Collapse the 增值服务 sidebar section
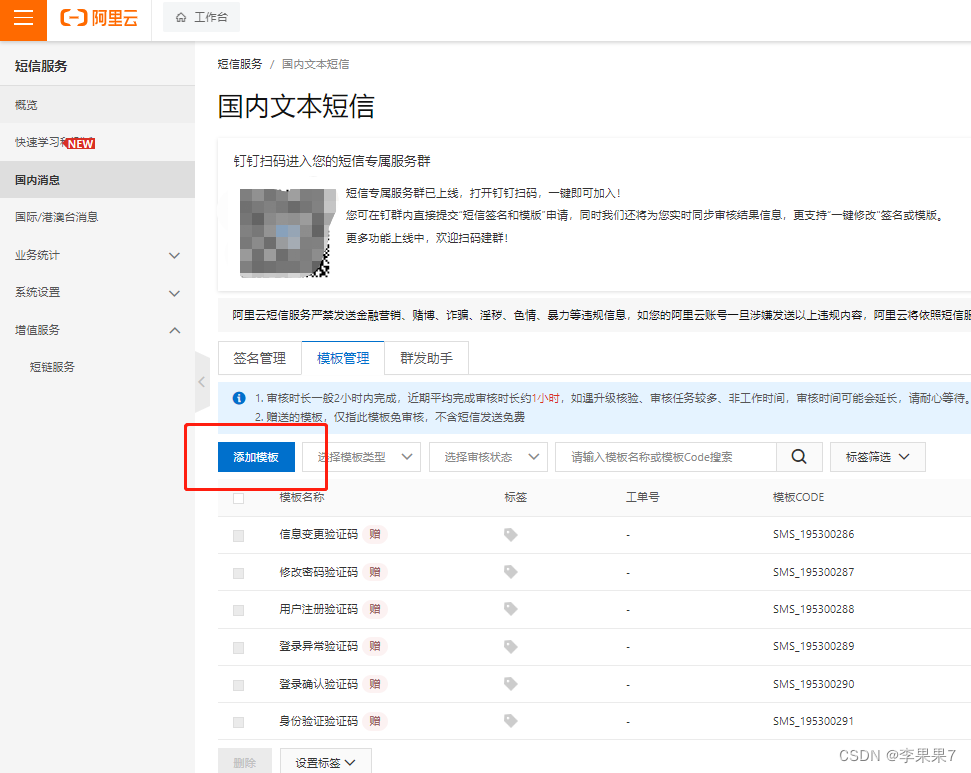This screenshot has height=773, width=971. pyautogui.click(x=97, y=330)
